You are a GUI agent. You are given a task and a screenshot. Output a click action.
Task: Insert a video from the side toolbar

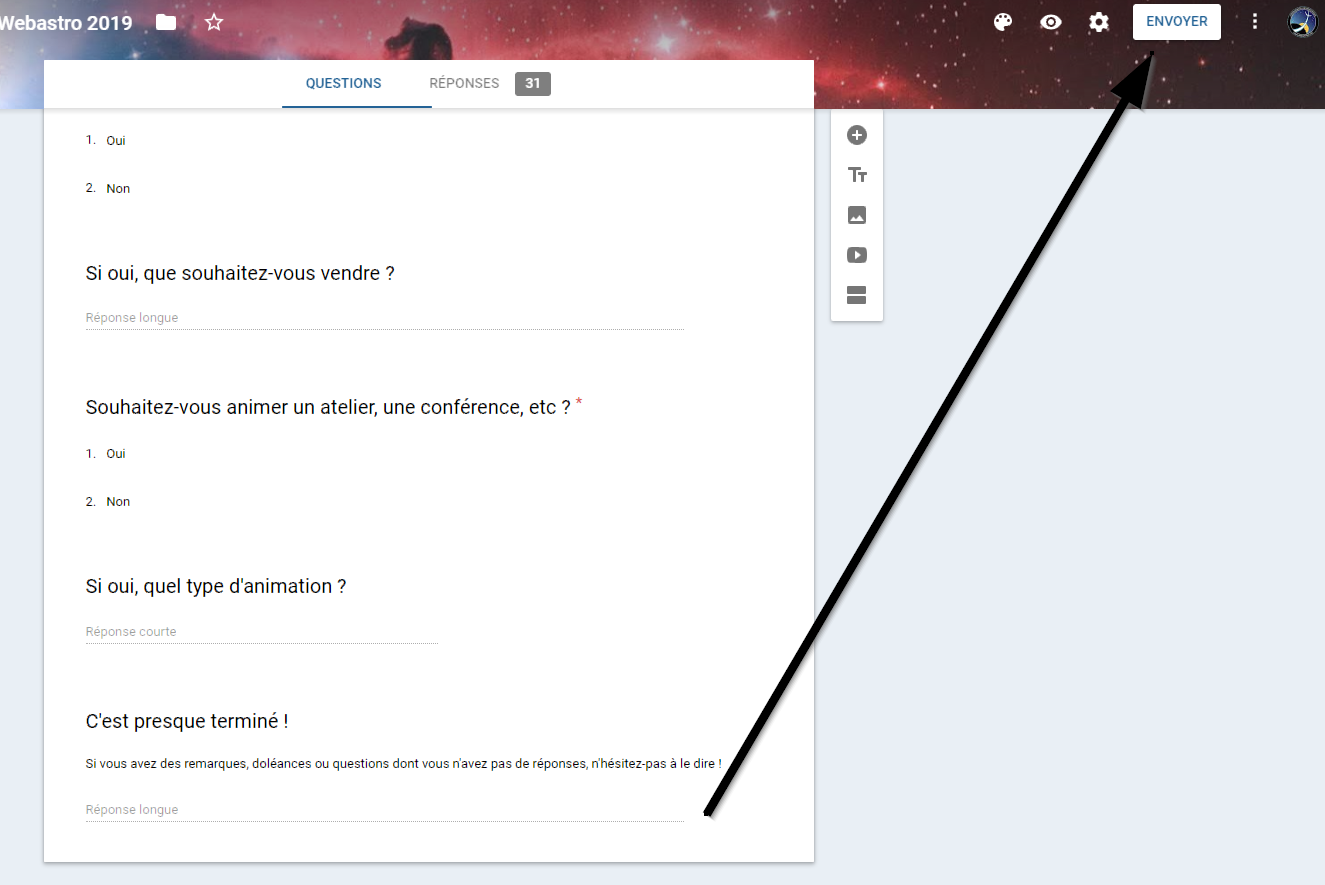pos(857,255)
